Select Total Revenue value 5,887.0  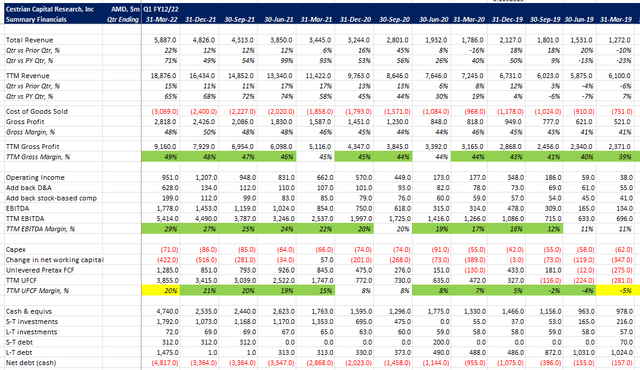[x=165, y=40]
